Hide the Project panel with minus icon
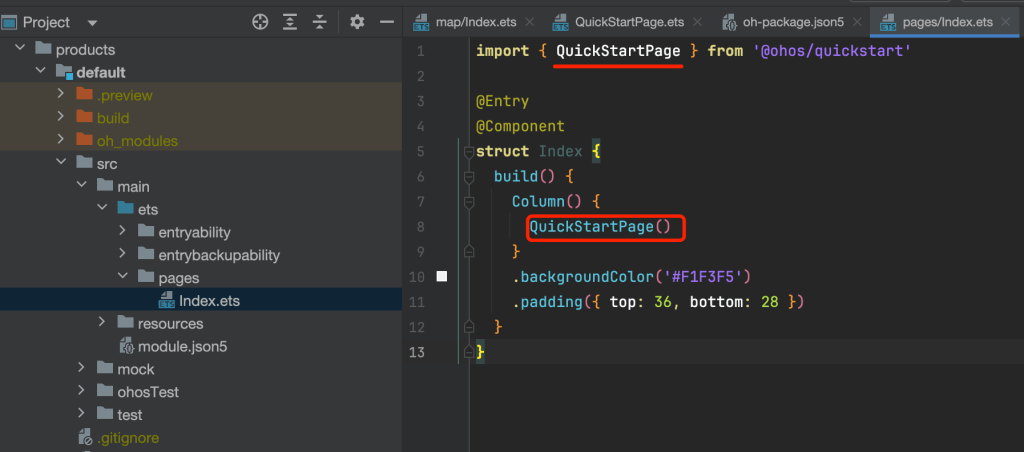This screenshot has width=1024, height=452. [387, 22]
